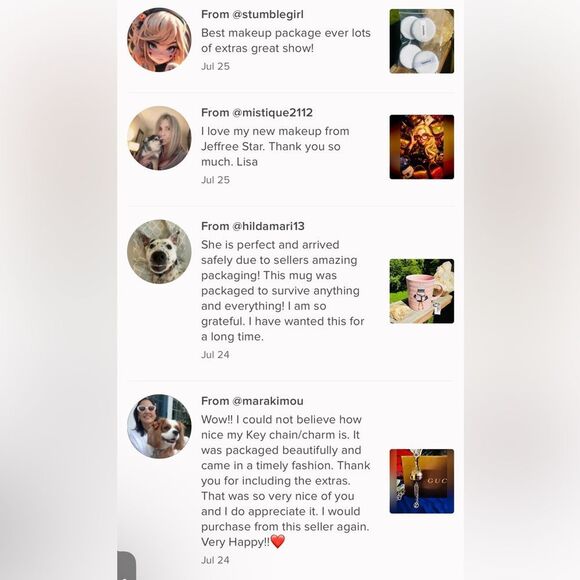Select the key chain/charm review text
The width and height of the screenshot is (580, 580).
click(286, 481)
